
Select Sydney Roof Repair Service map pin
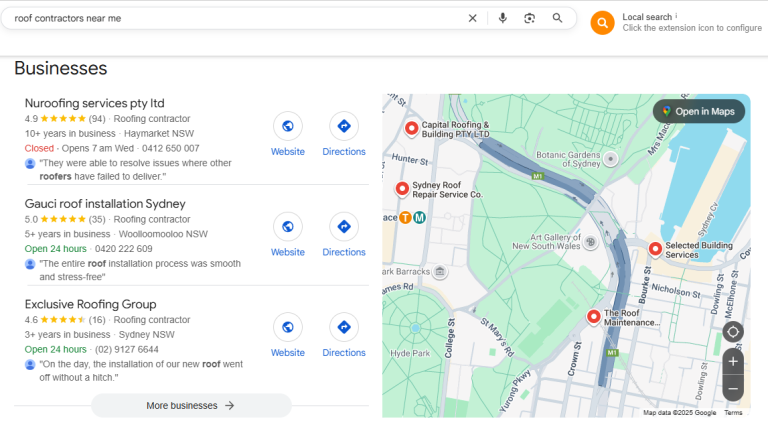(402, 188)
